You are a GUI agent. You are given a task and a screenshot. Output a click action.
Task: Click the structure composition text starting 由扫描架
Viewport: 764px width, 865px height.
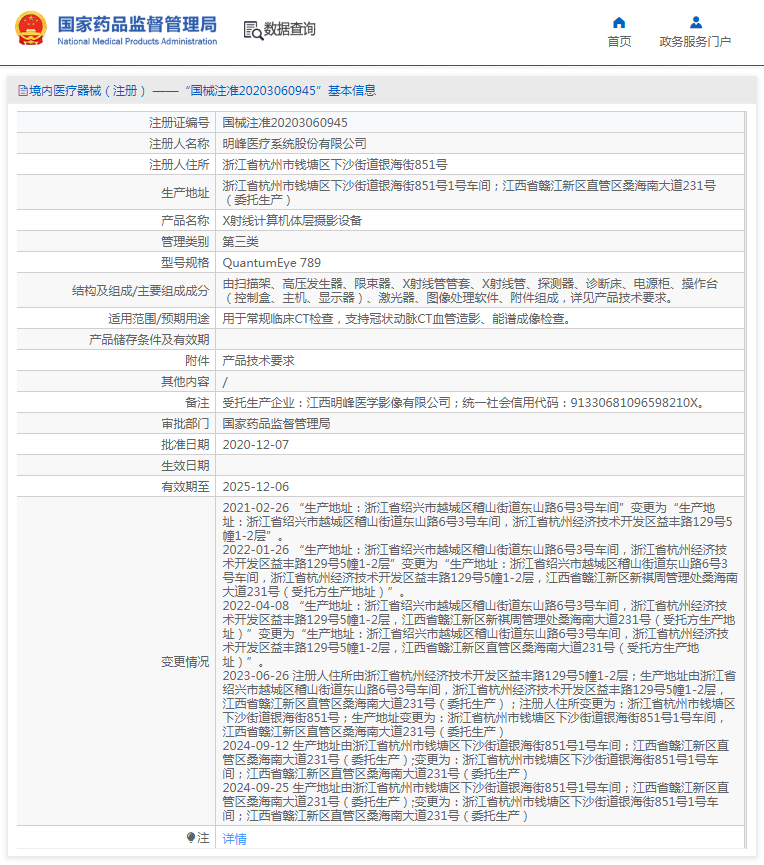[x=471, y=291]
